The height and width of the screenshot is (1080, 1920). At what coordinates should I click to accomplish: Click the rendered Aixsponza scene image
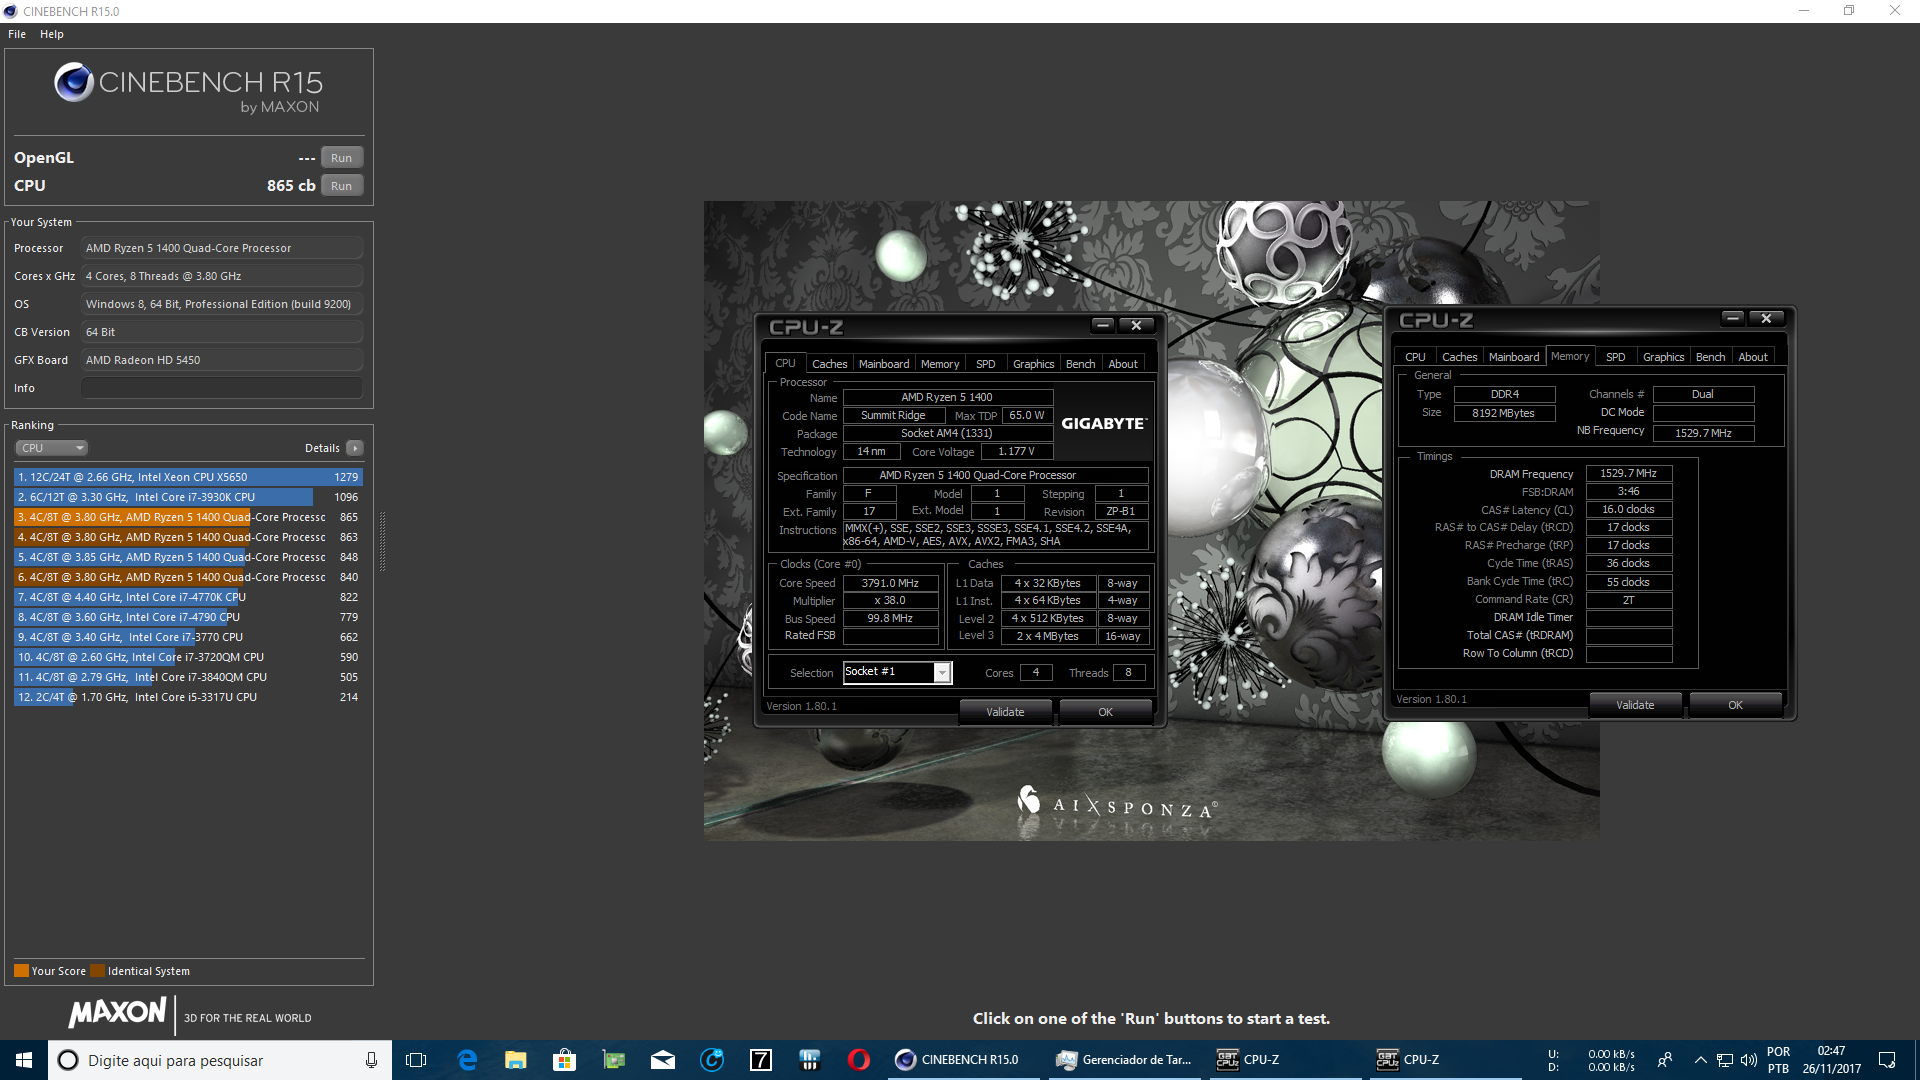click(x=1151, y=520)
